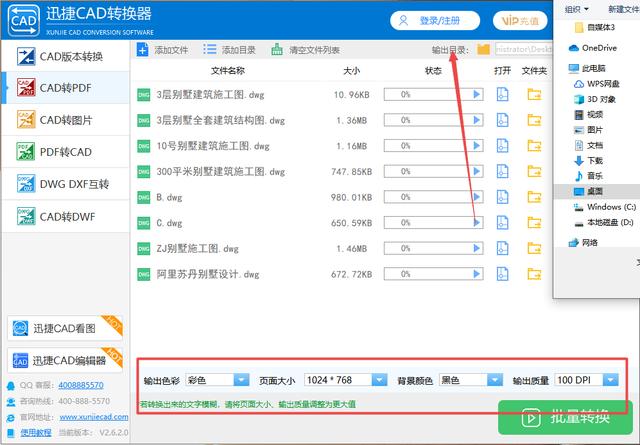
Task: Click the 文件名称 column header
Action: pyautogui.click(x=228, y=71)
